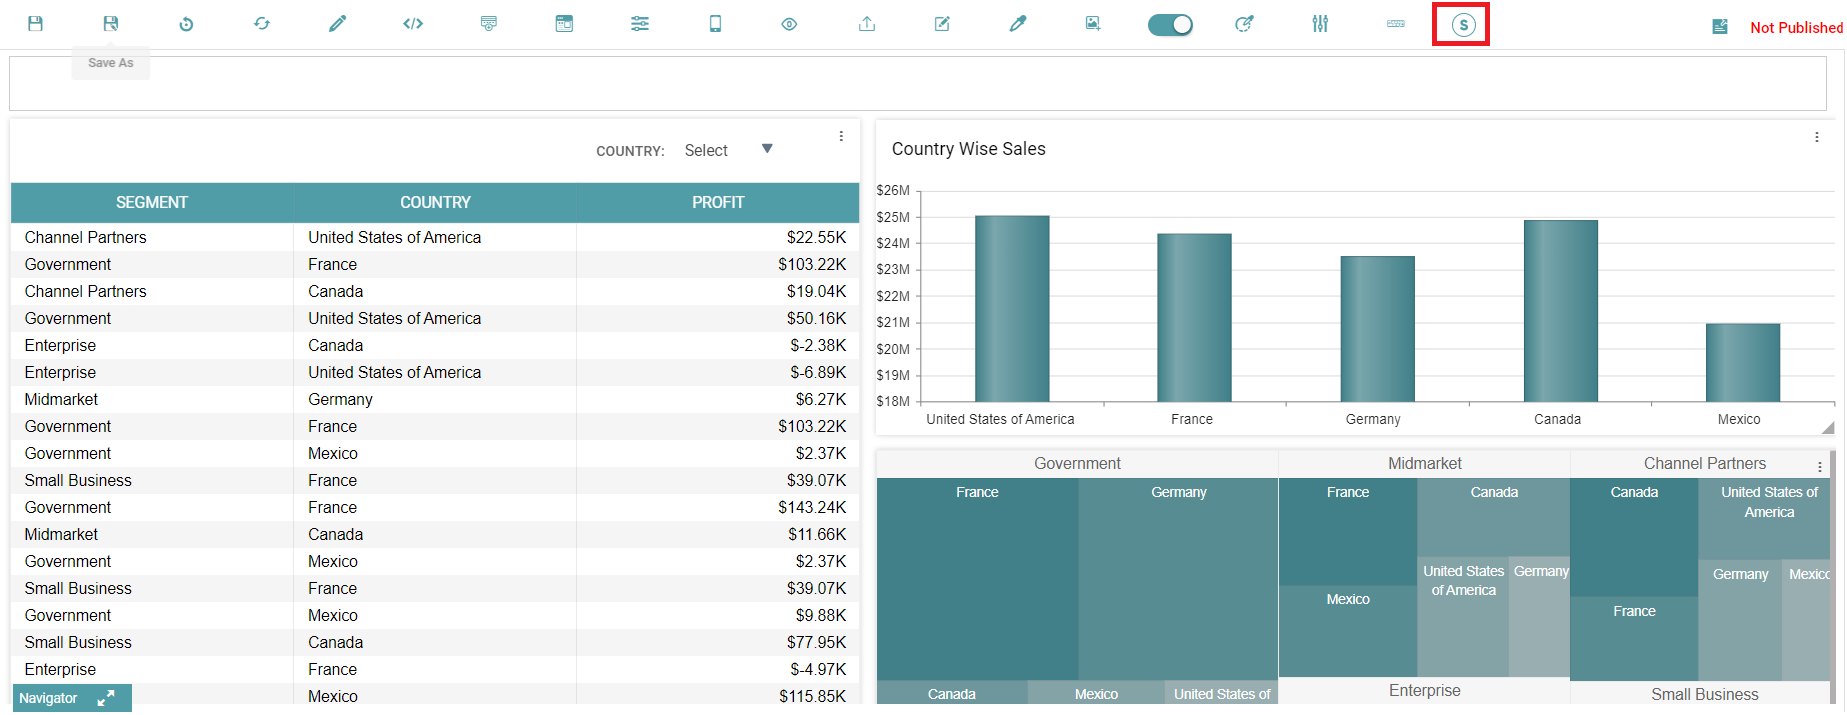
Task: Click the circled S icon in toolbar
Action: click(1462, 25)
